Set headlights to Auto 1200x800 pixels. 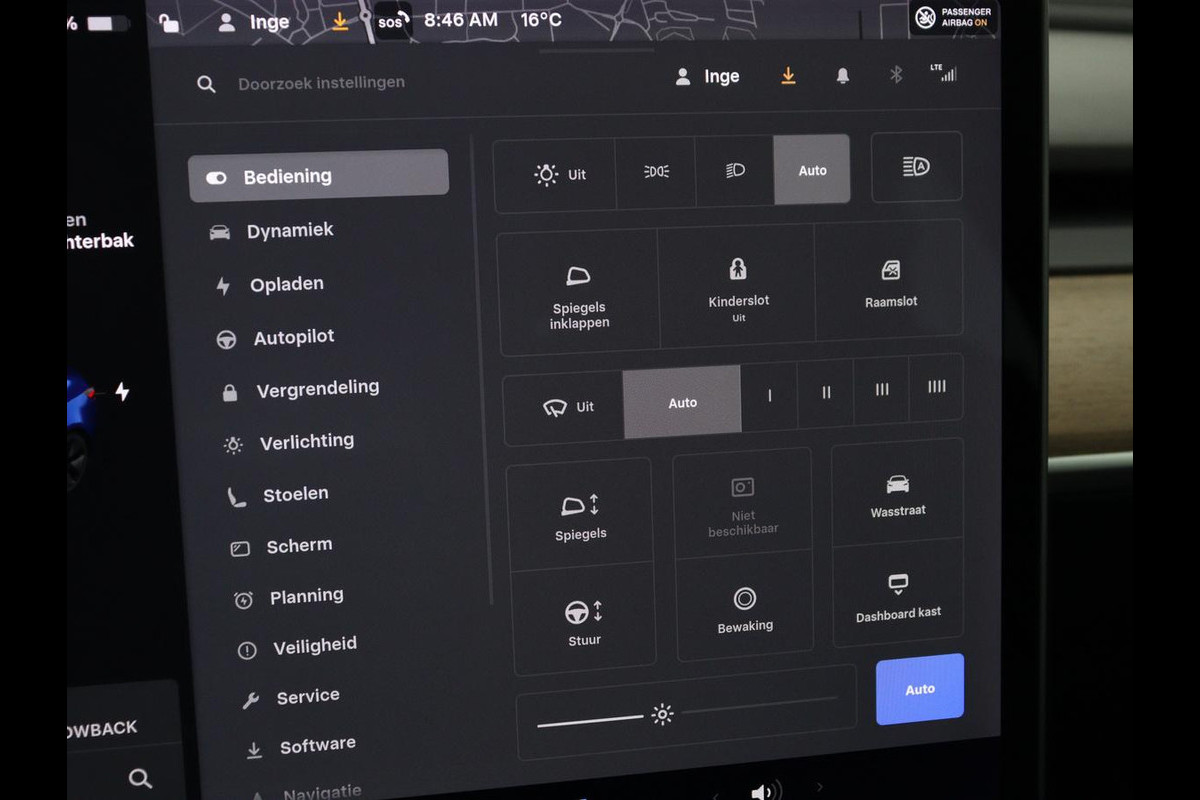[812, 171]
